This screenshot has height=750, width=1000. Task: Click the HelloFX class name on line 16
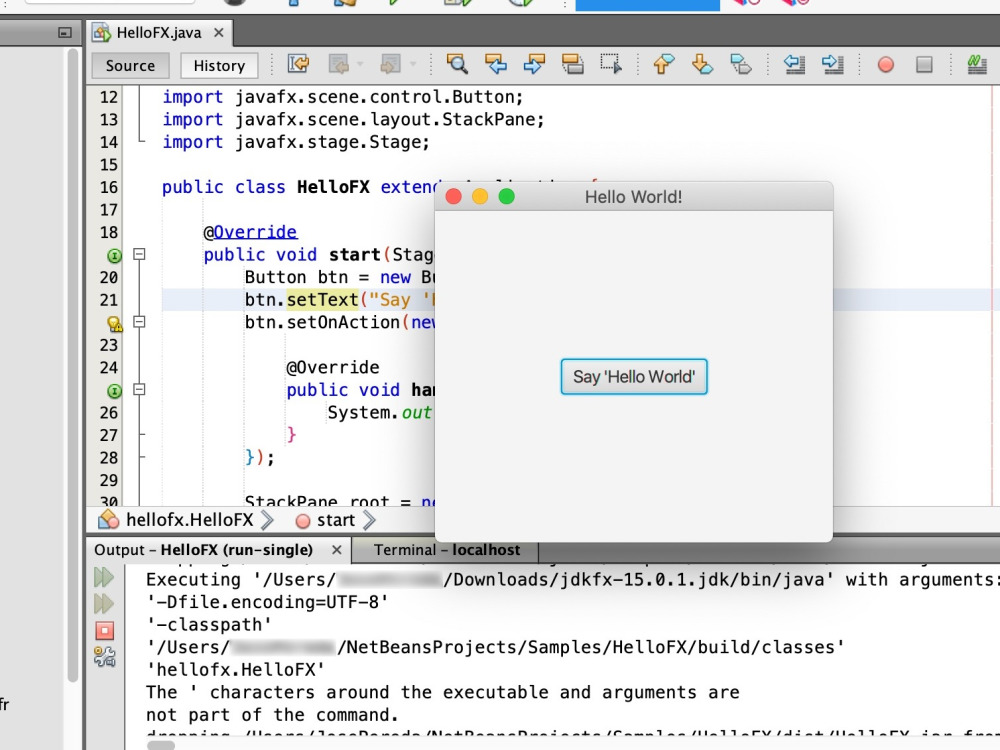click(x=333, y=187)
